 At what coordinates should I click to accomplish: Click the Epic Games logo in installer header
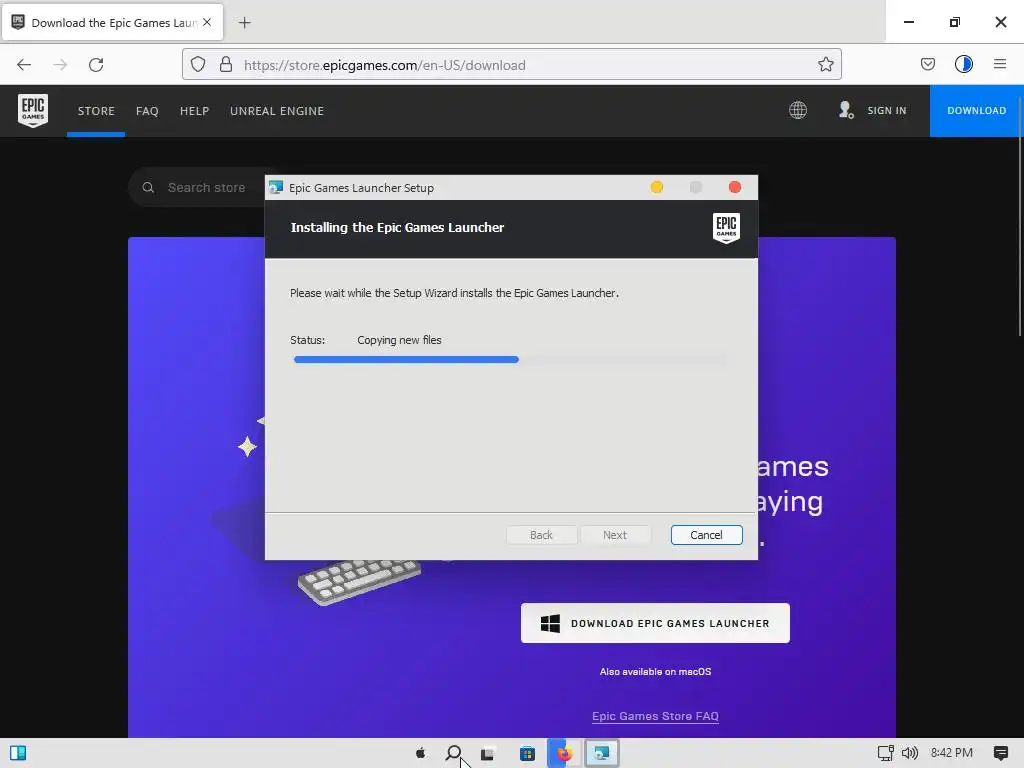(x=726, y=229)
